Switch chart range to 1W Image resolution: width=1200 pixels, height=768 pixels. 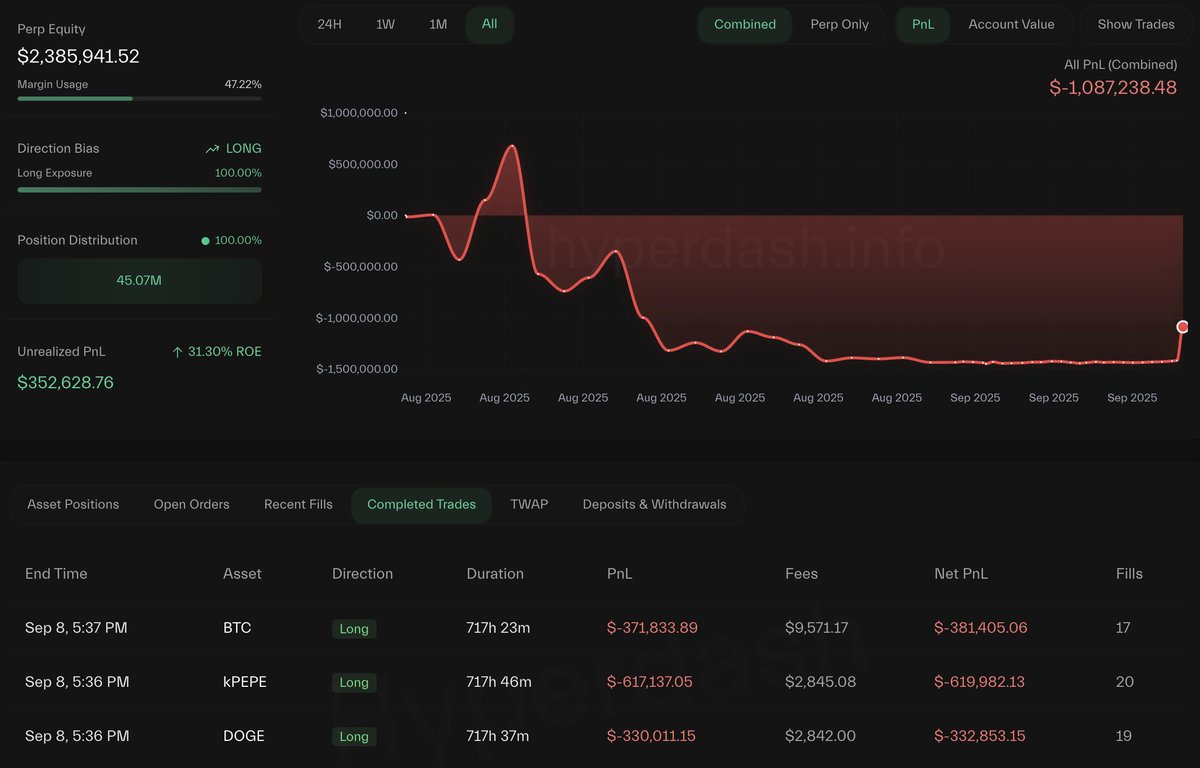point(385,24)
